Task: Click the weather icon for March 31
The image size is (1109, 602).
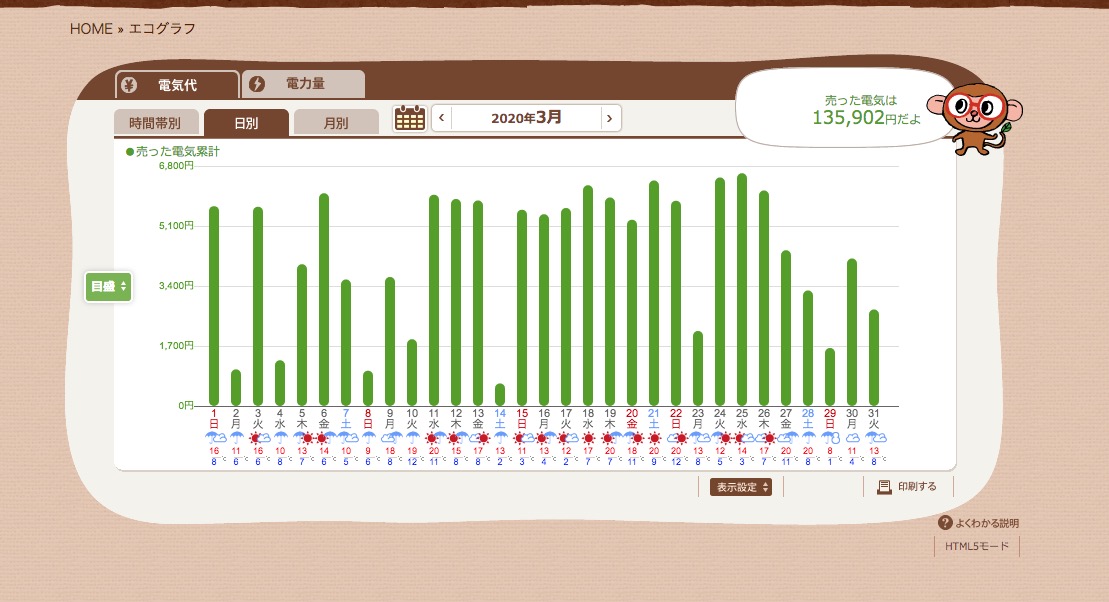Action: (875, 438)
